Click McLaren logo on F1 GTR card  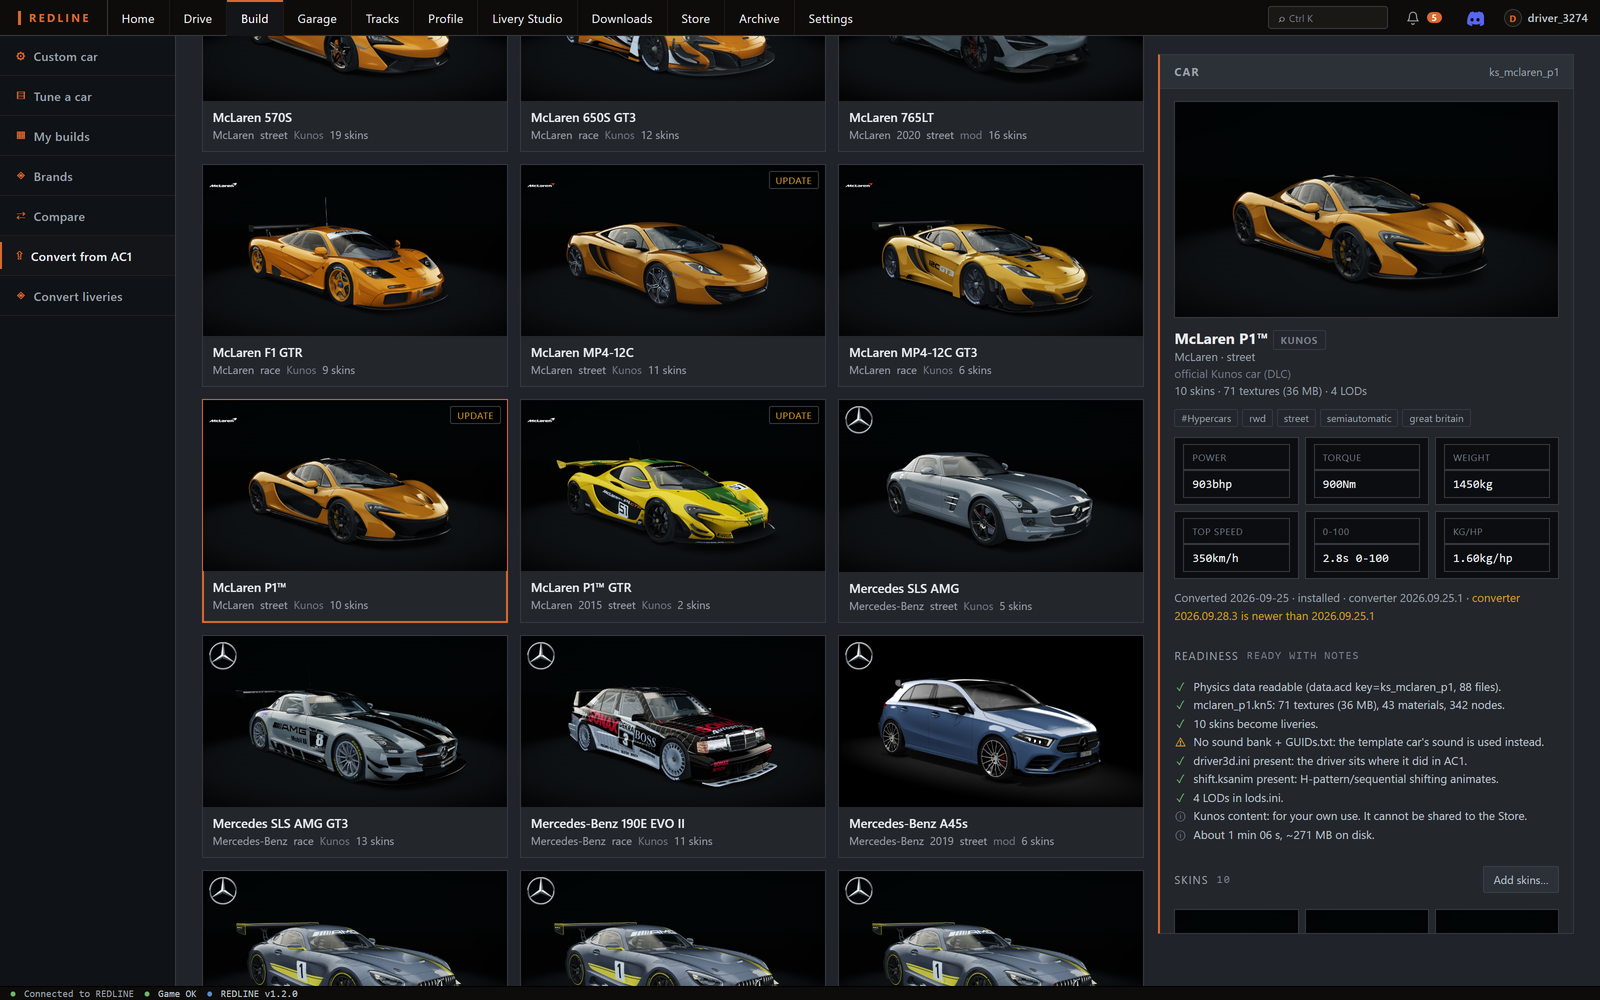click(223, 185)
